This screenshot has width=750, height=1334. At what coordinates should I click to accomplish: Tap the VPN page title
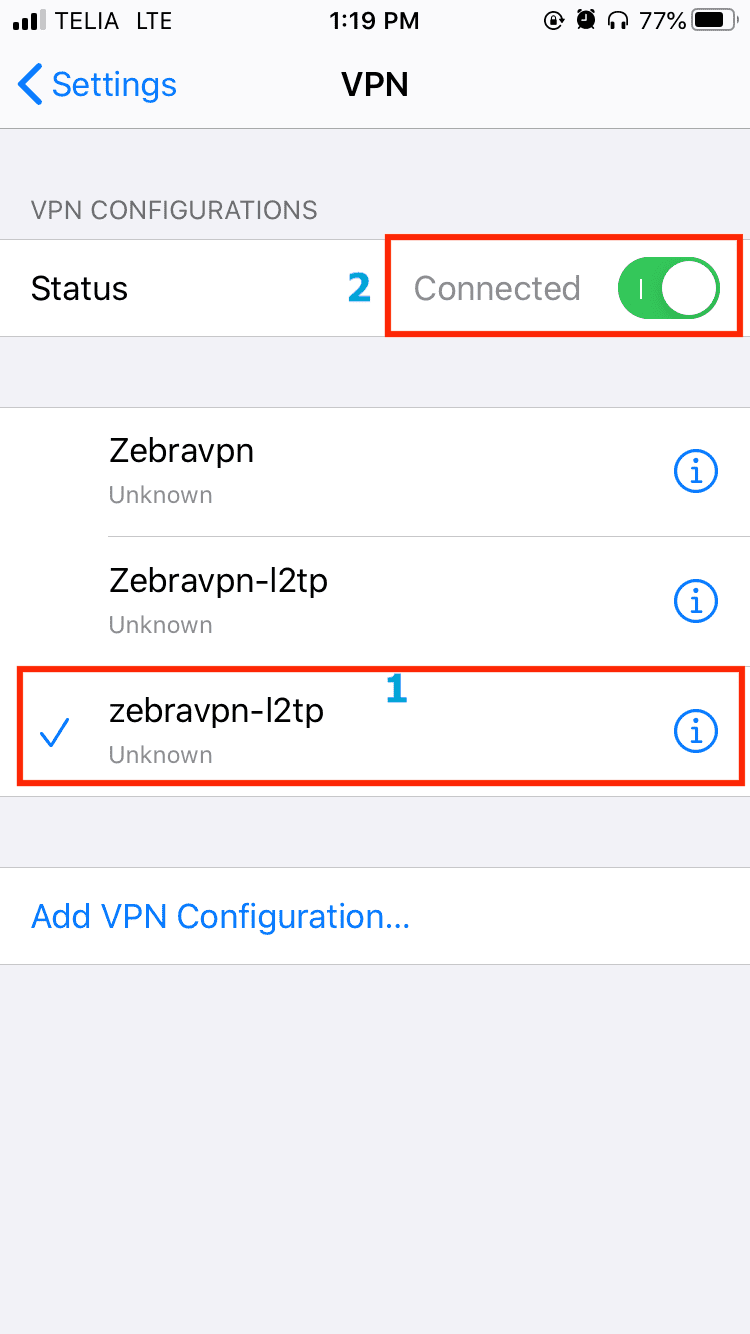[375, 85]
